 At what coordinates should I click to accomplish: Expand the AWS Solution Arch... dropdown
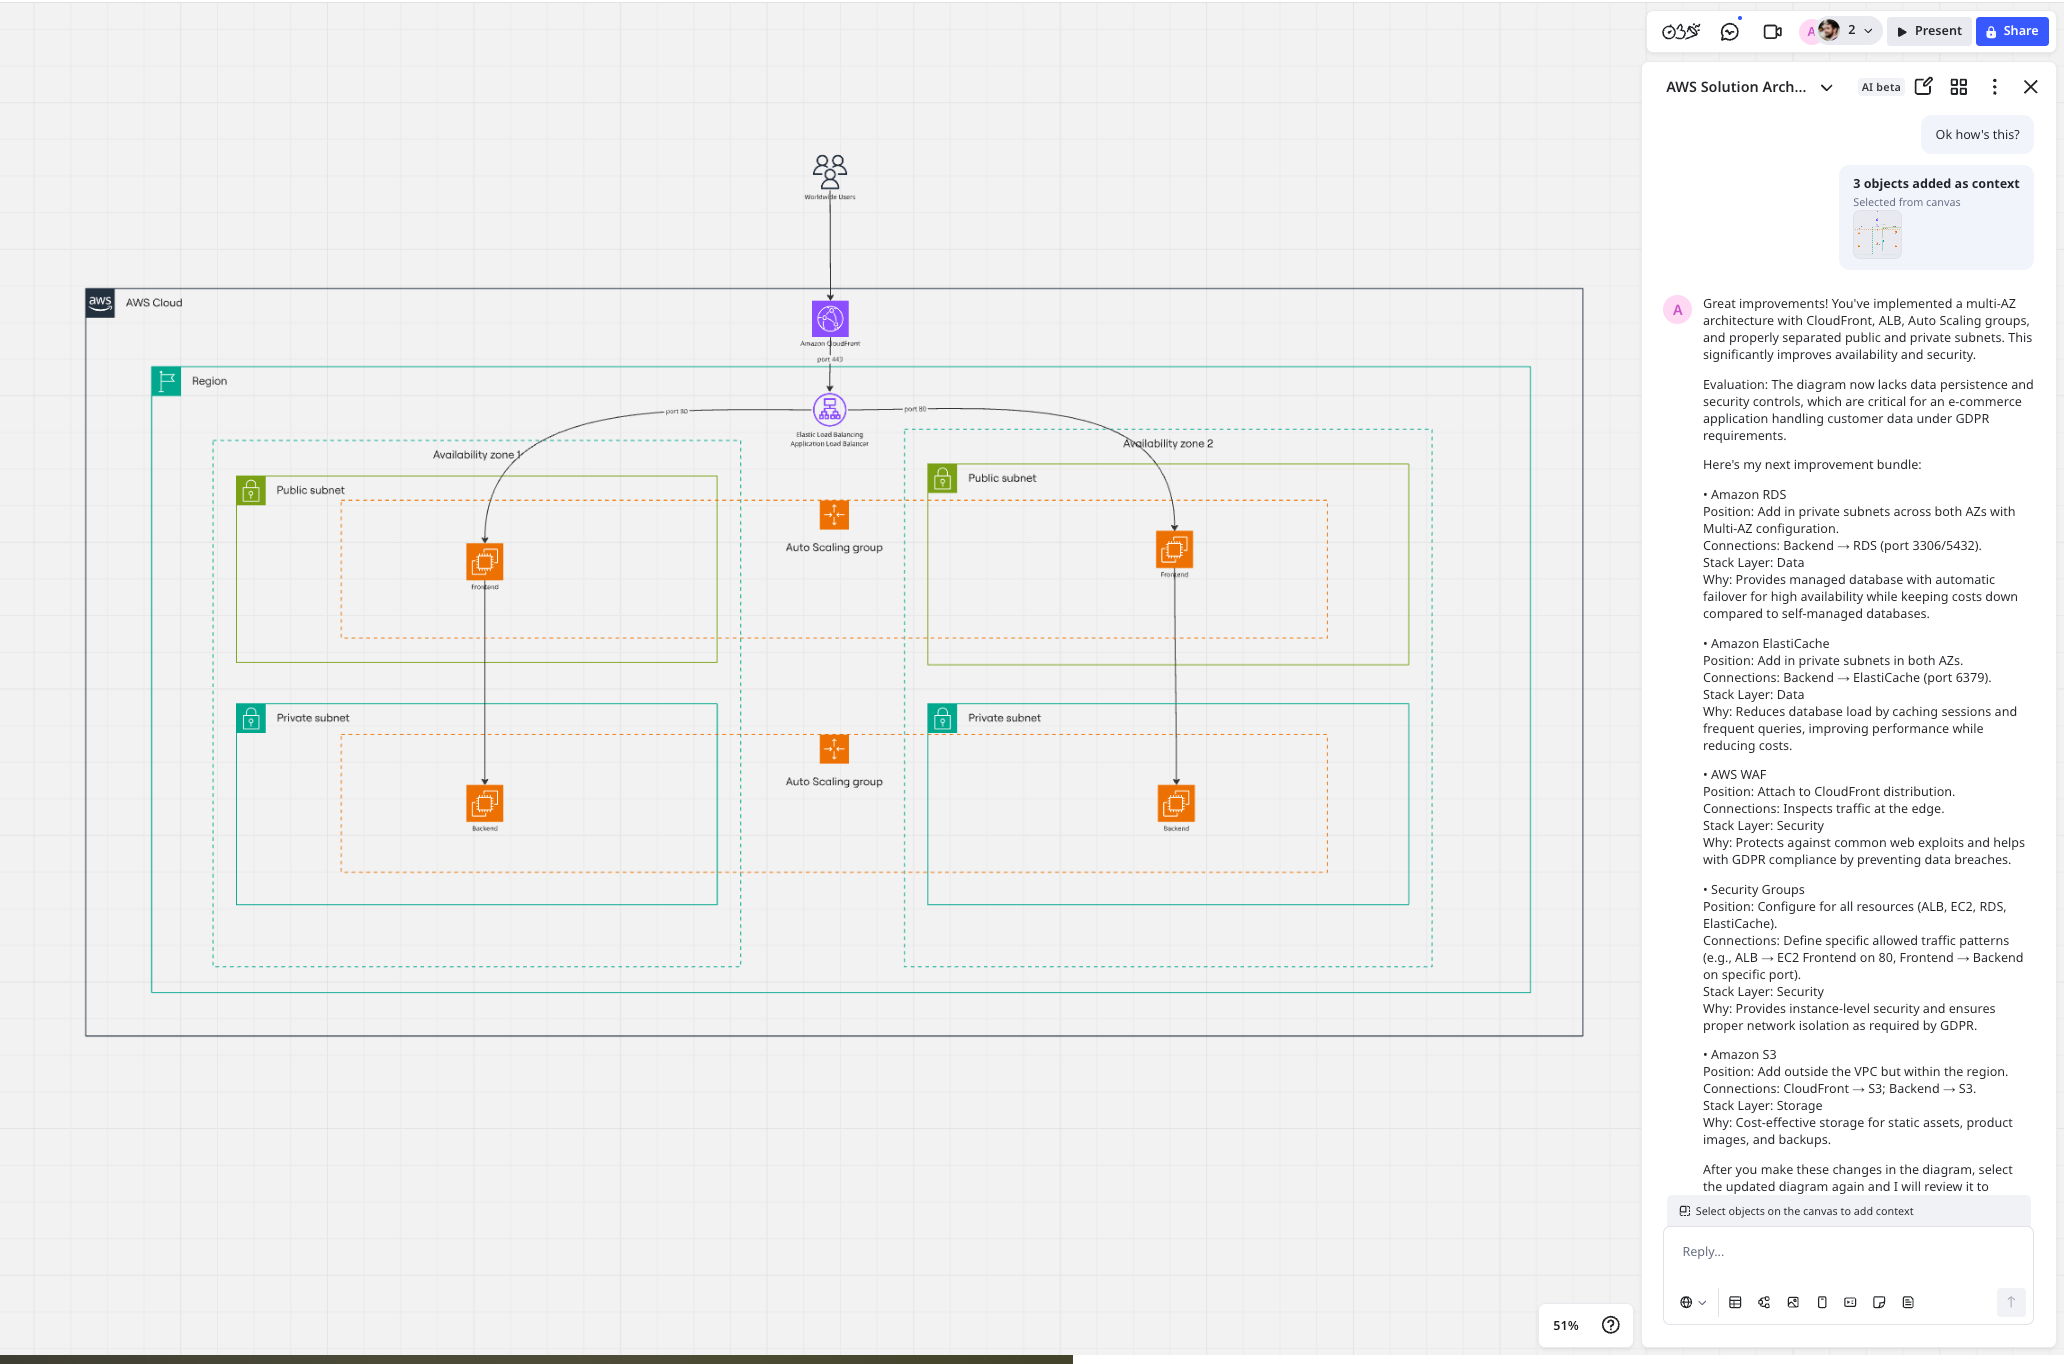point(1826,87)
